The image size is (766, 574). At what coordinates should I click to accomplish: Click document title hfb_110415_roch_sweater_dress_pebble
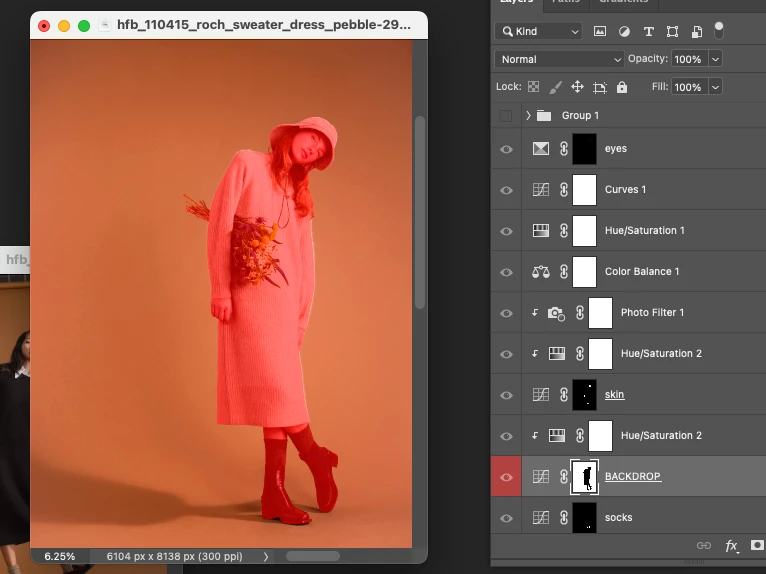click(264, 25)
